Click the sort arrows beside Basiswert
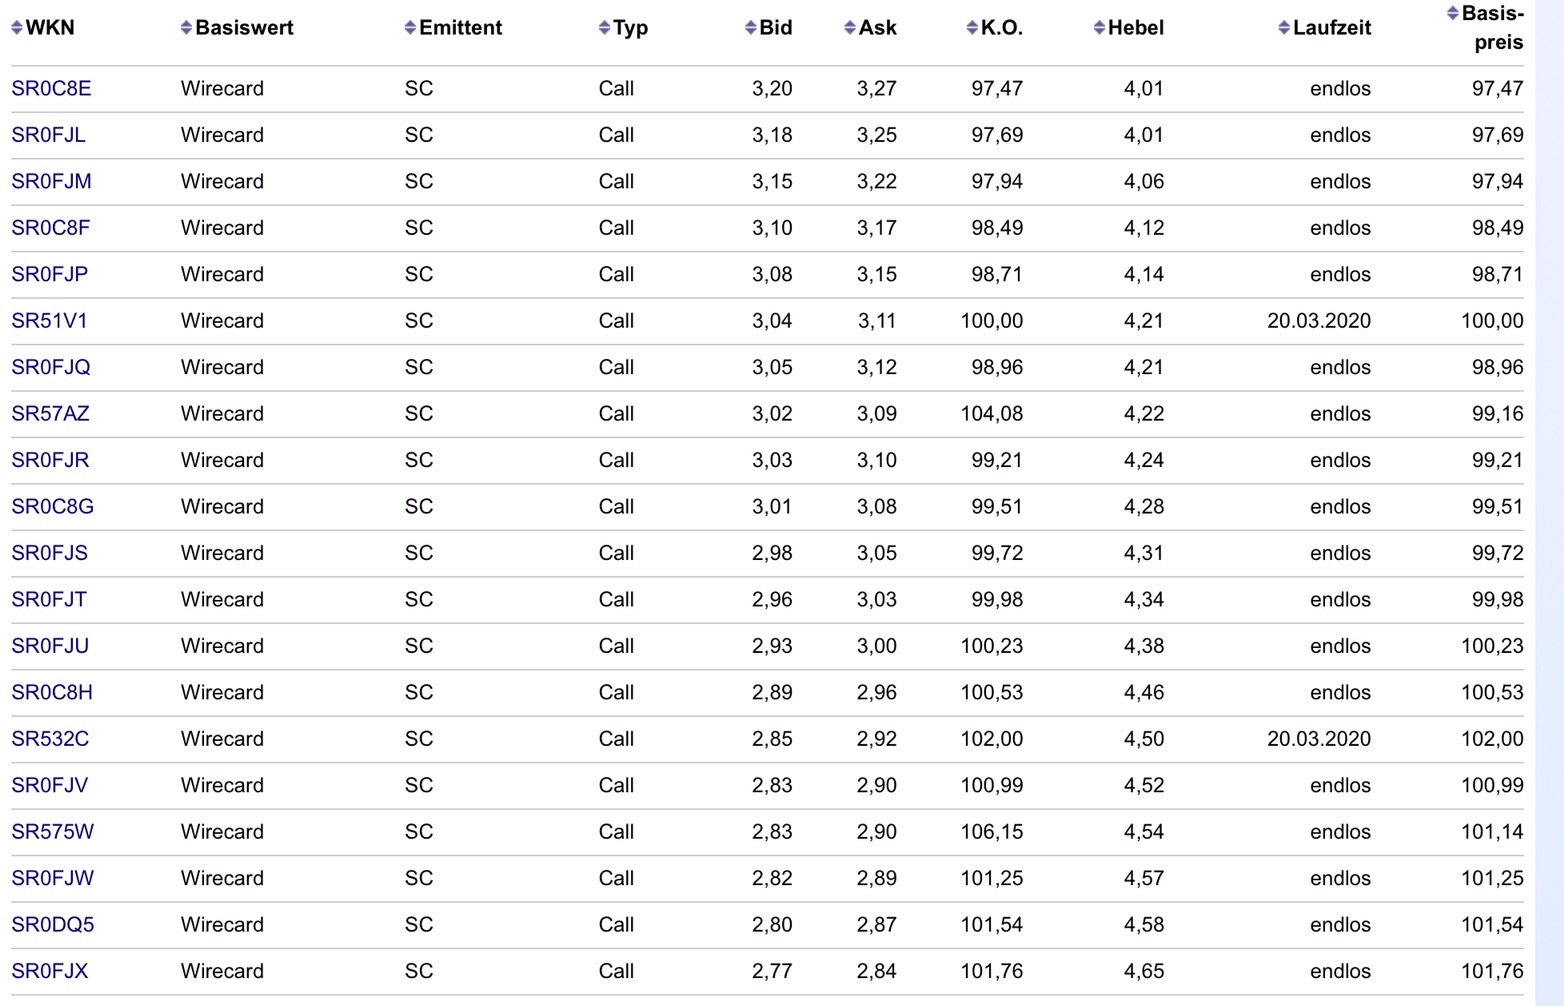This screenshot has width=1564, height=1006. click(x=185, y=28)
